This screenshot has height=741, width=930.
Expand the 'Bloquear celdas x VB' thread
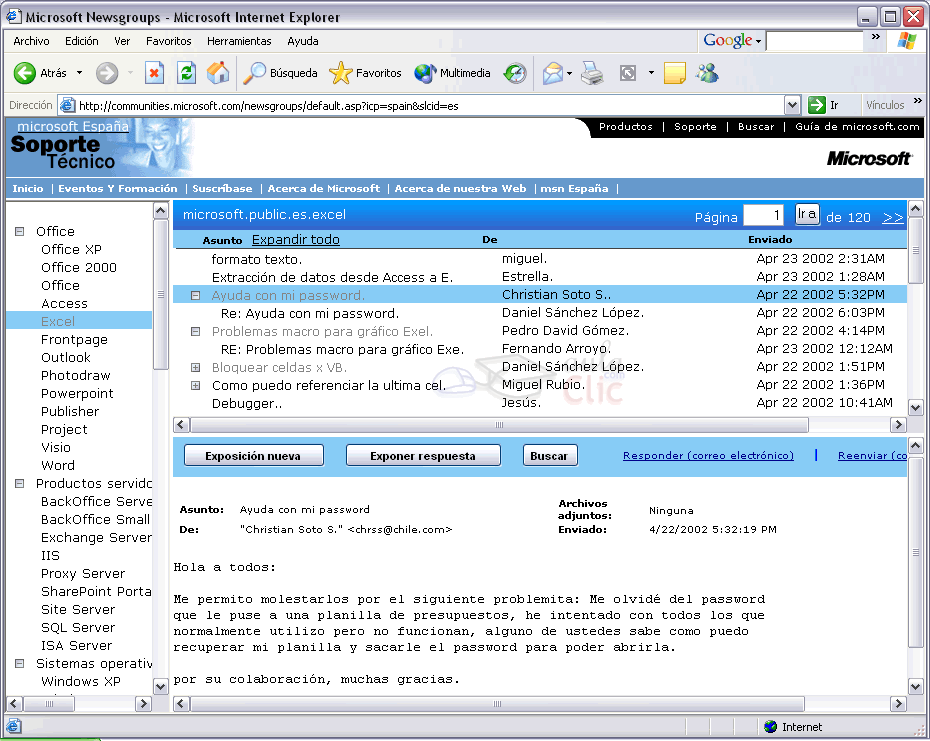click(x=196, y=368)
